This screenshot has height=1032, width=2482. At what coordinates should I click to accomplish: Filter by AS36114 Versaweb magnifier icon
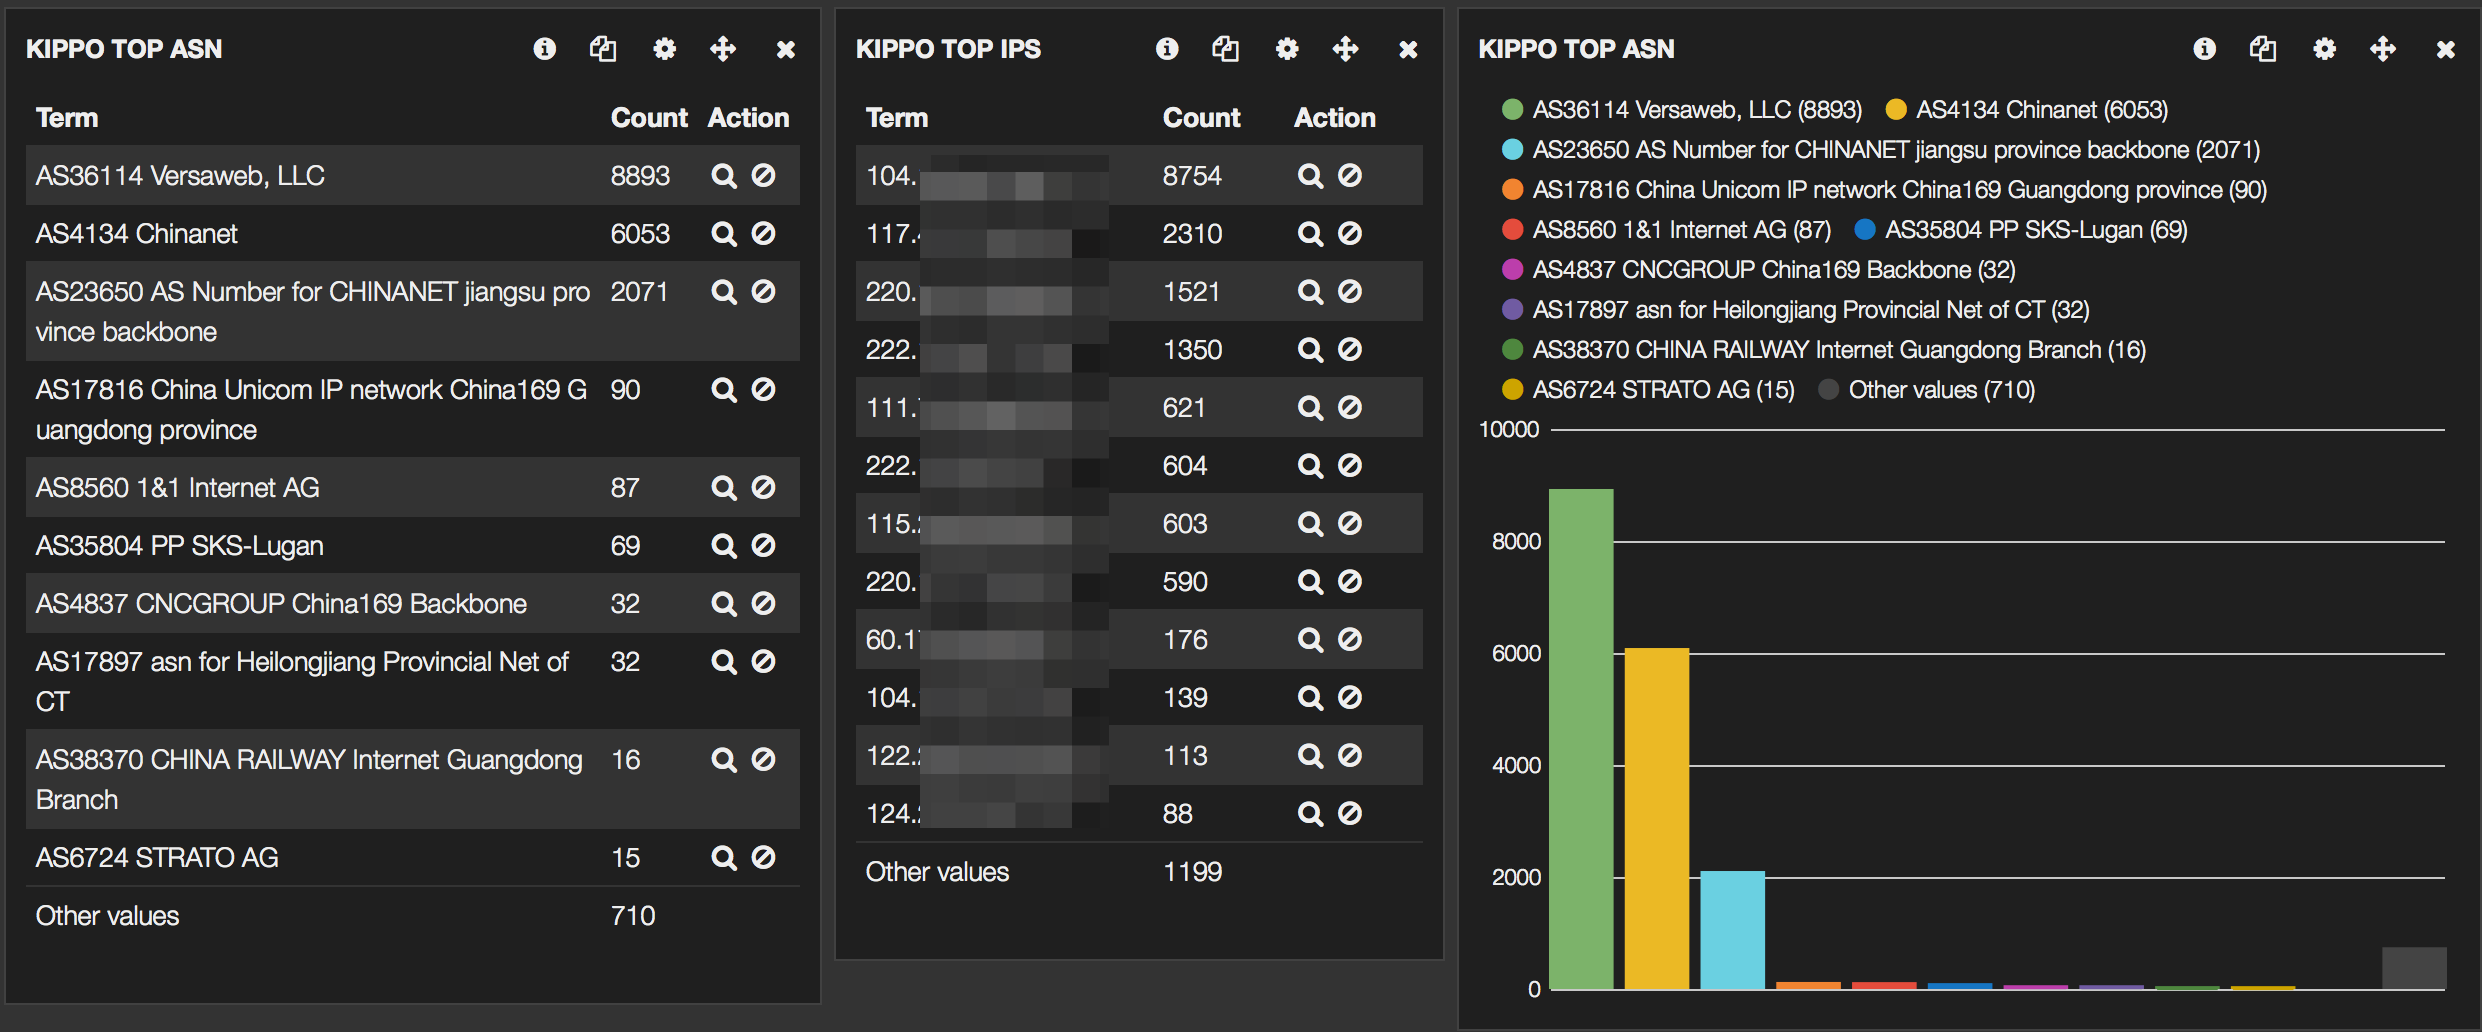(x=723, y=176)
